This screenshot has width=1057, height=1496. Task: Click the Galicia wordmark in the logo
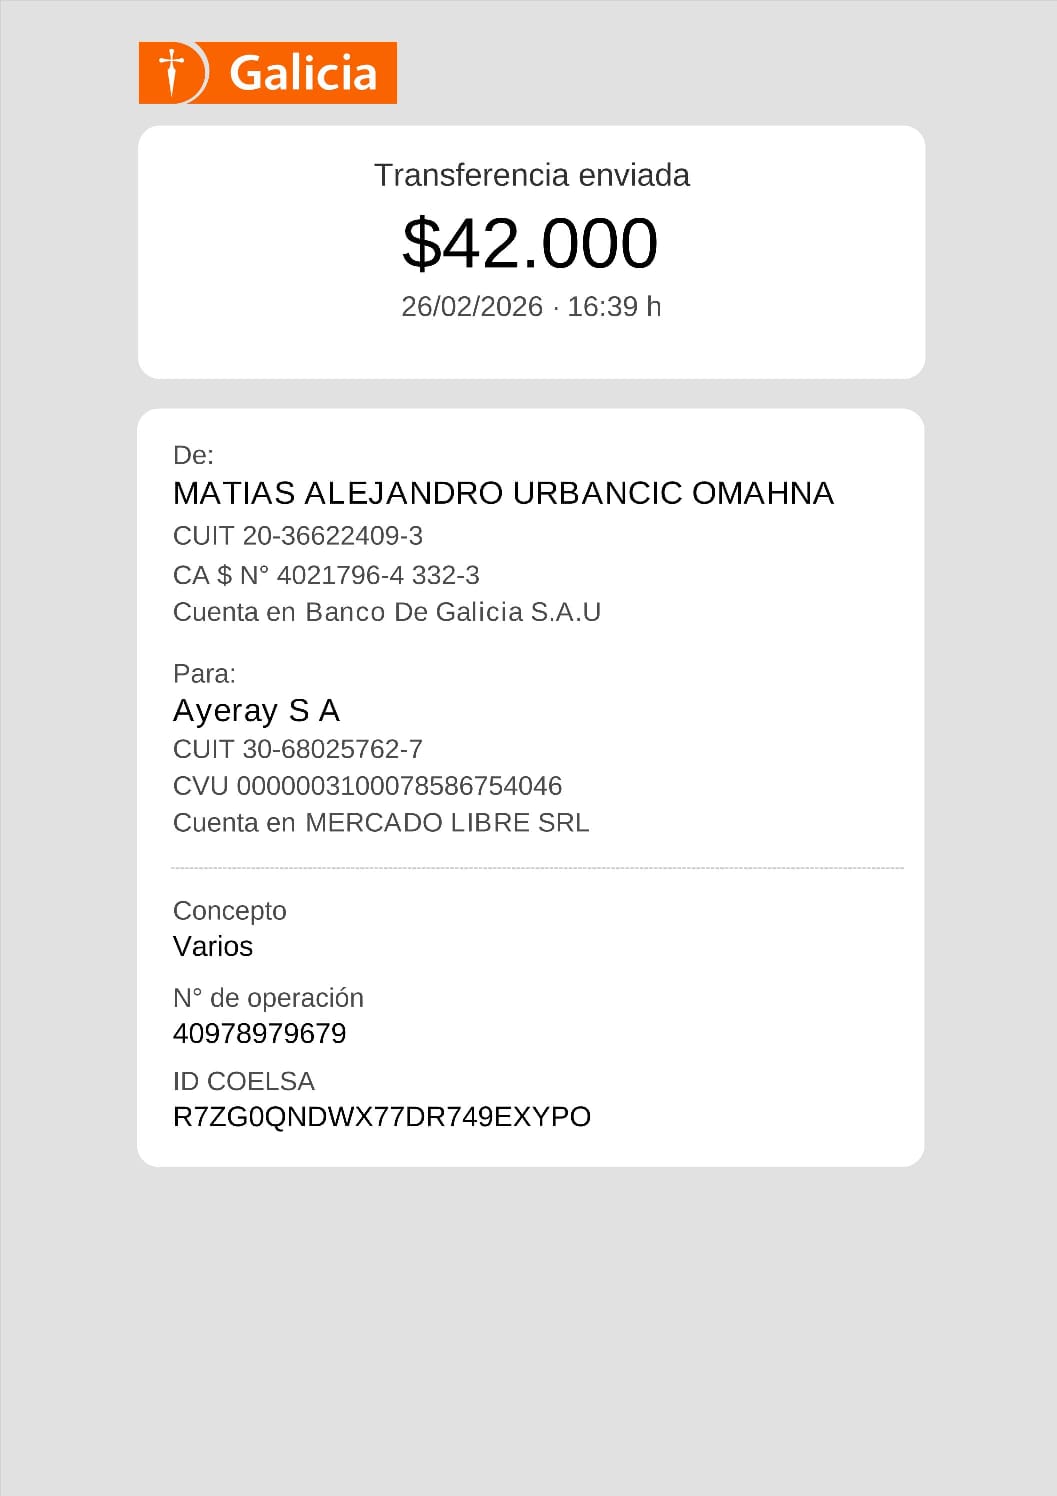coord(303,74)
